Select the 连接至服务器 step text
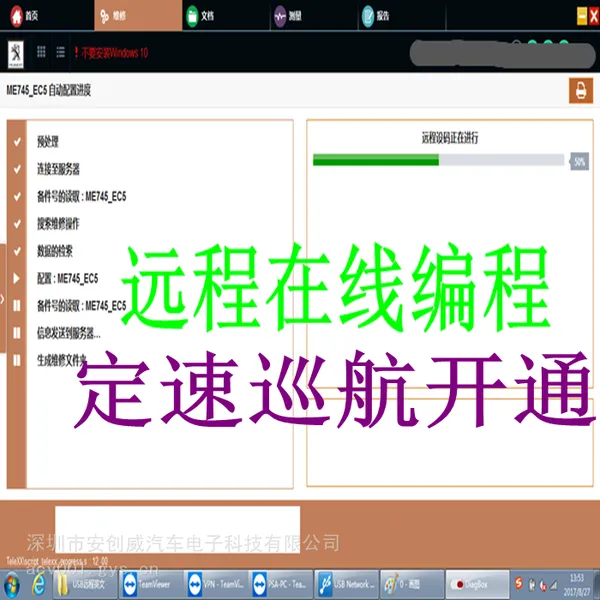This screenshot has width=600, height=600. (x=58, y=169)
